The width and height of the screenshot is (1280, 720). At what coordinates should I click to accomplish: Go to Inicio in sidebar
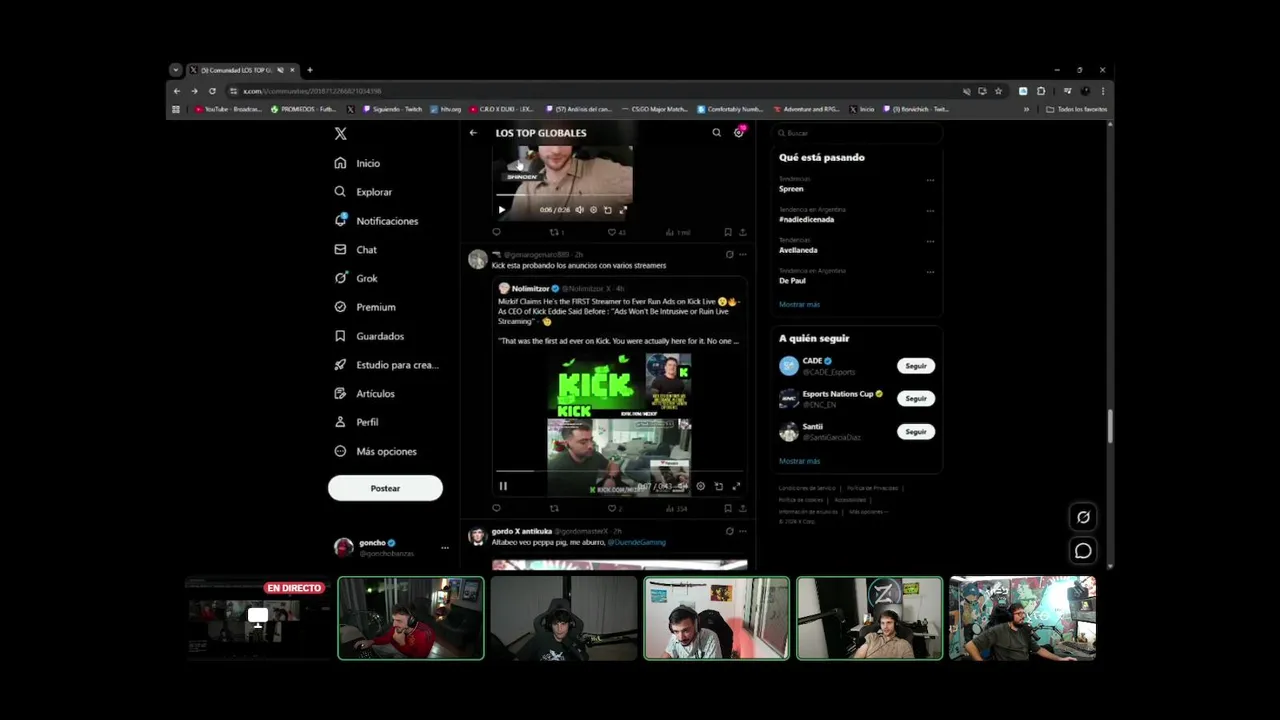pos(357,163)
